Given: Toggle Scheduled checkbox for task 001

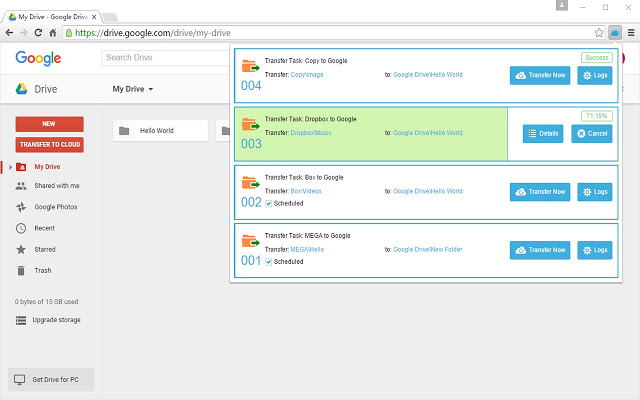Looking at the screenshot, I should click(x=268, y=261).
